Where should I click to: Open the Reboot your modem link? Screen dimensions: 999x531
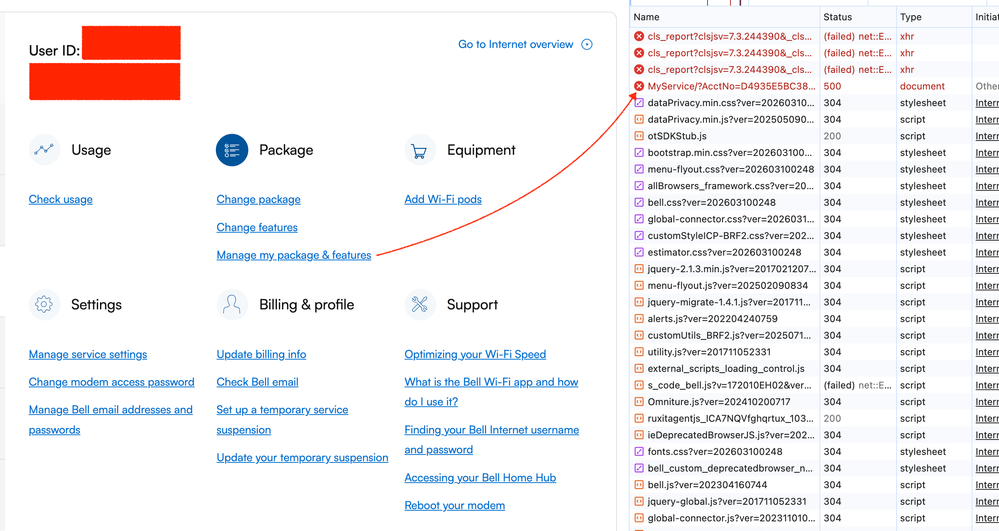454,506
